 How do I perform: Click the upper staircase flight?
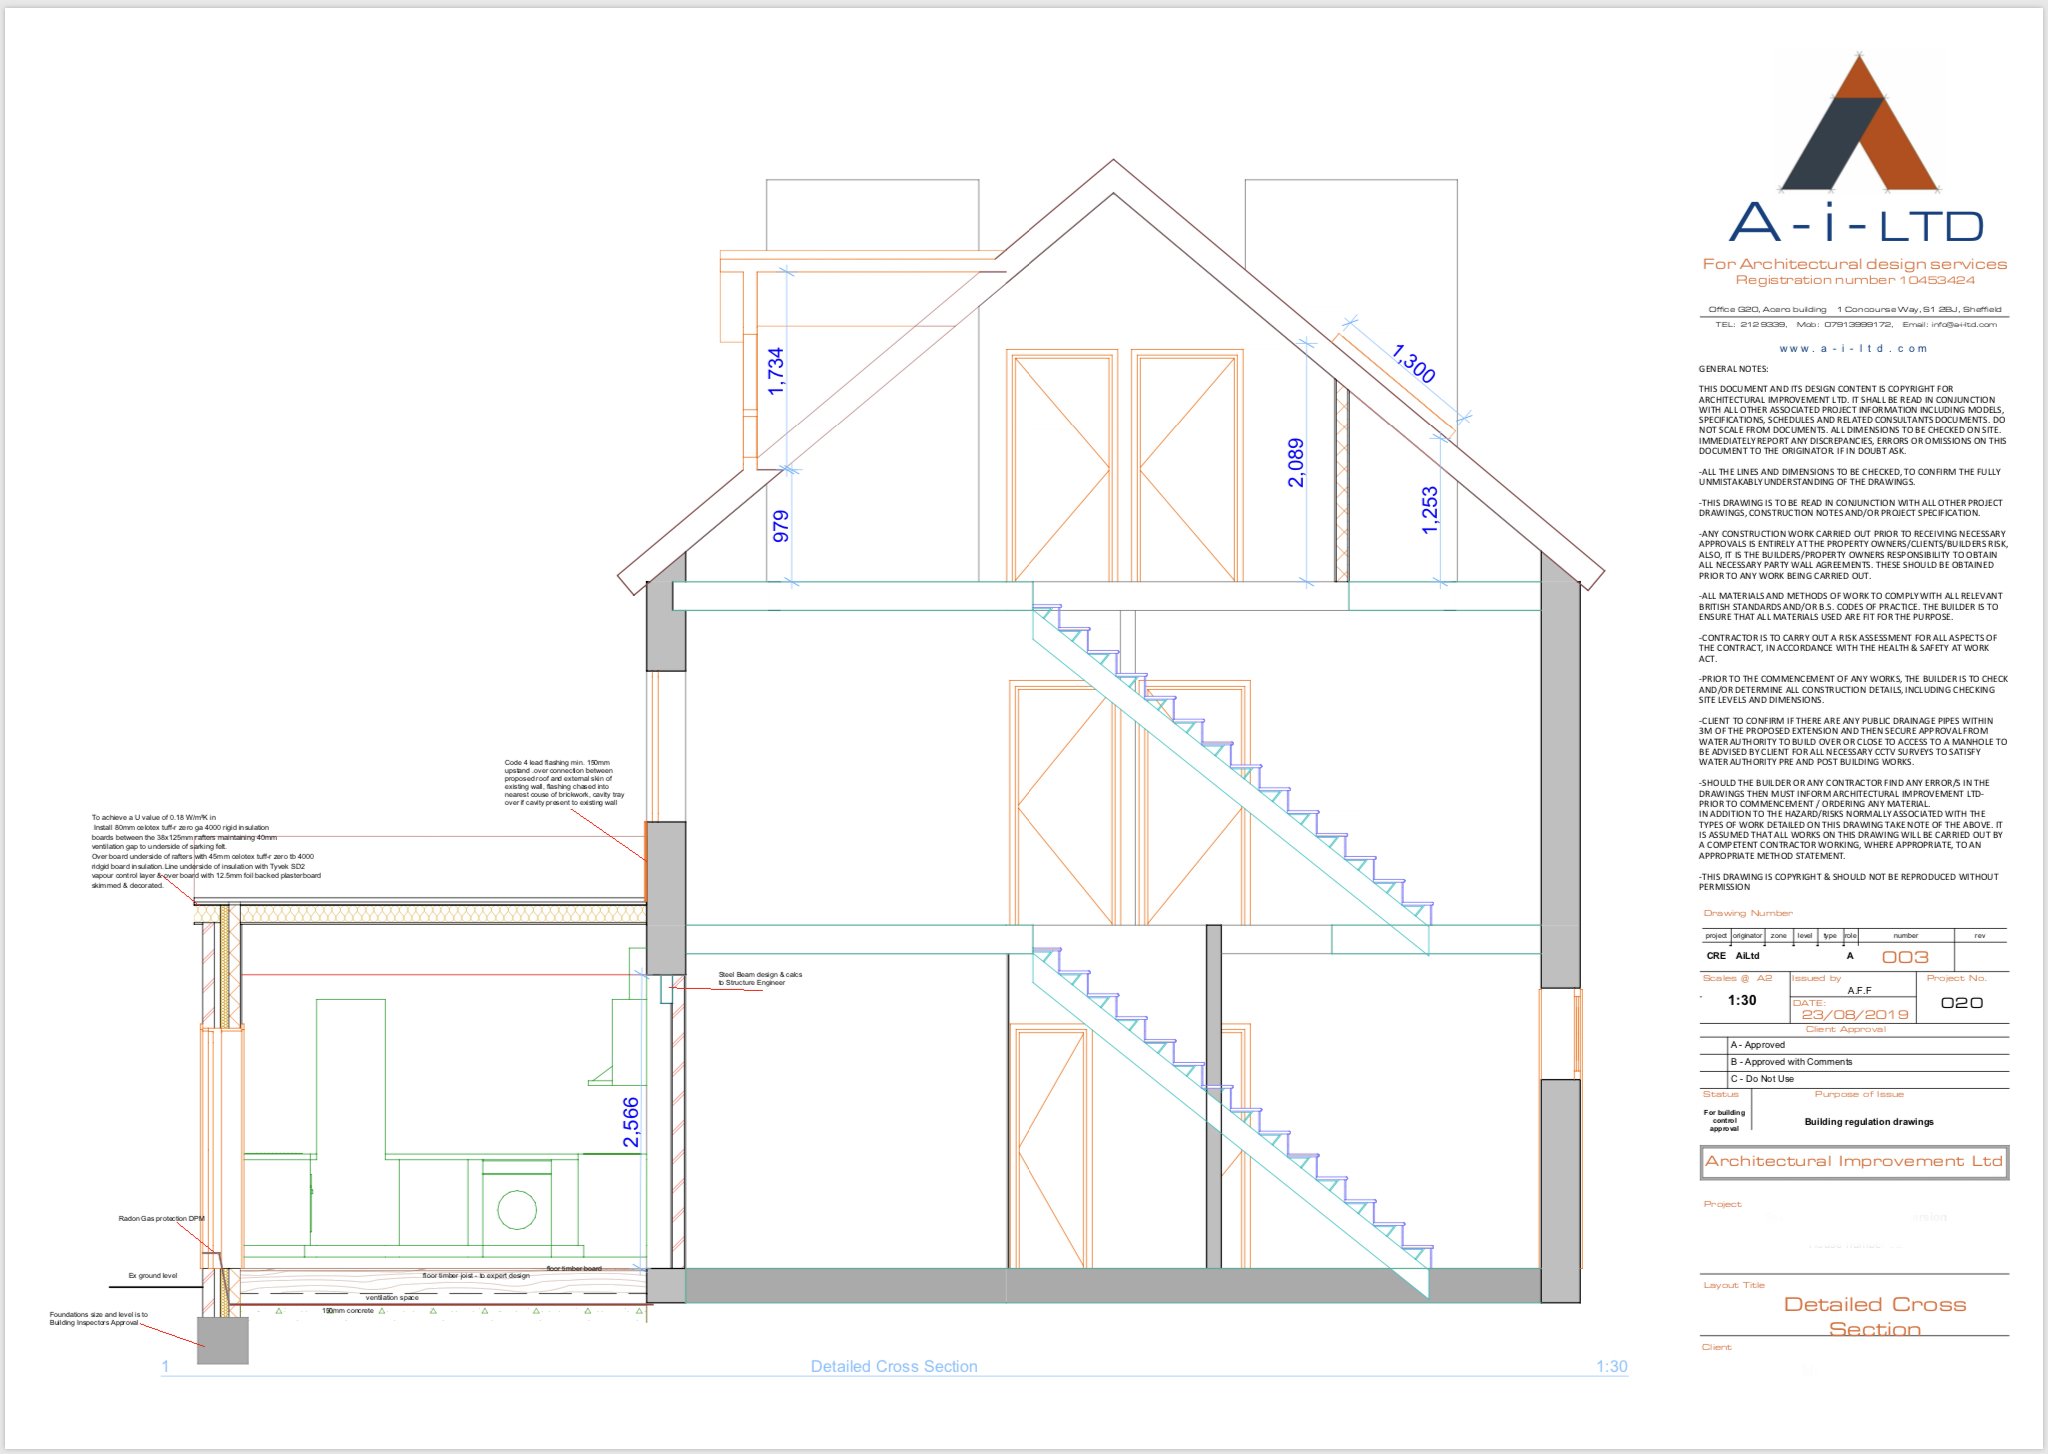point(1232,779)
